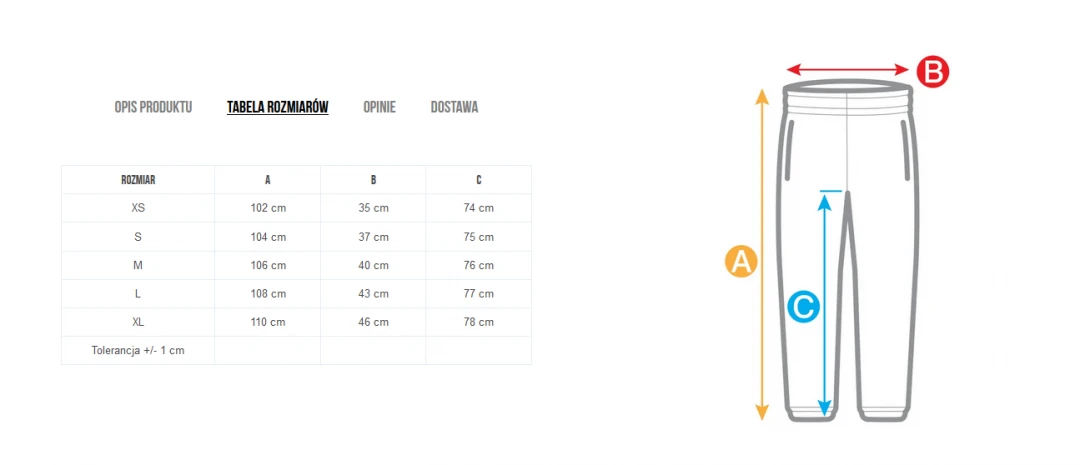Click the blue C circle marker
Image resolution: width=1080 pixels, height=465 pixels.
tap(803, 307)
